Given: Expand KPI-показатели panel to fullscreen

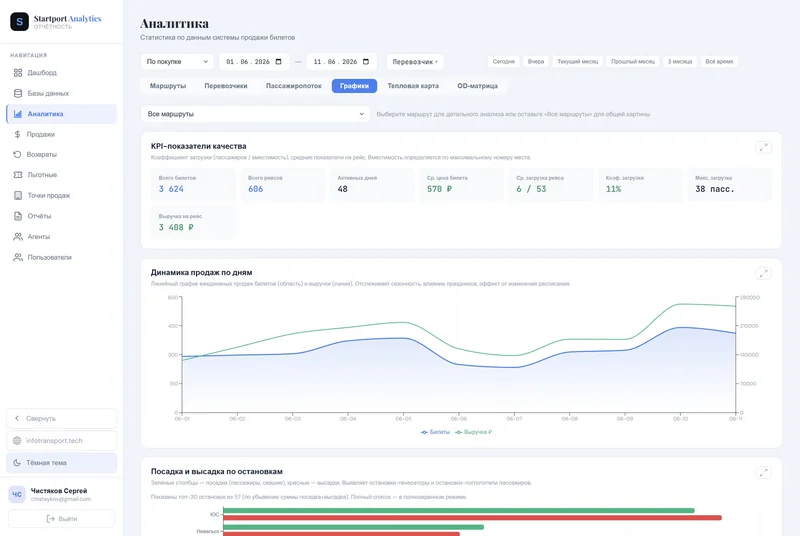Looking at the screenshot, I should pyautogui.click(x=763, y=147).
